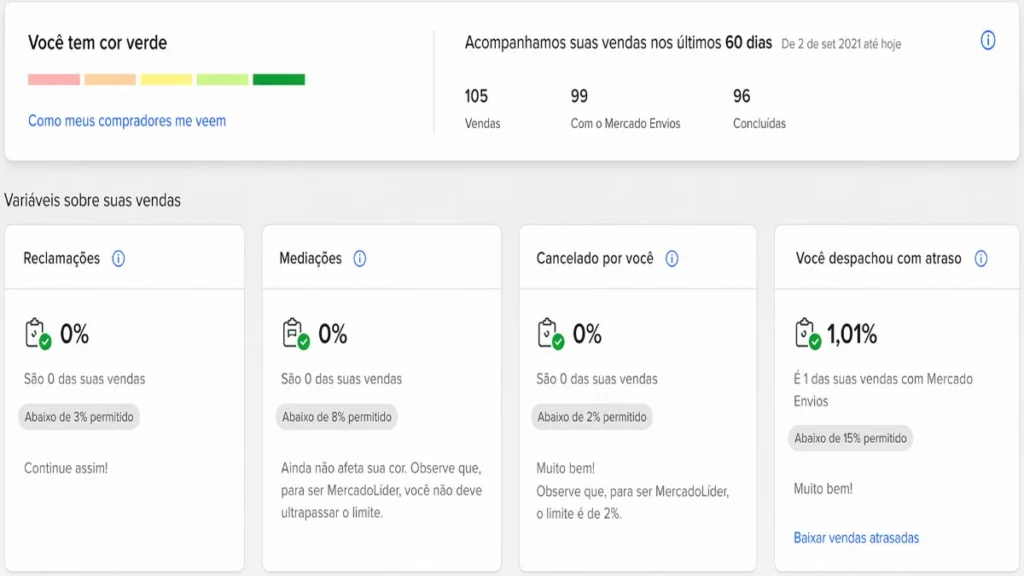Open the sales period info icon top right
This screenshot has width=1024, height=576.
(988, 41)
